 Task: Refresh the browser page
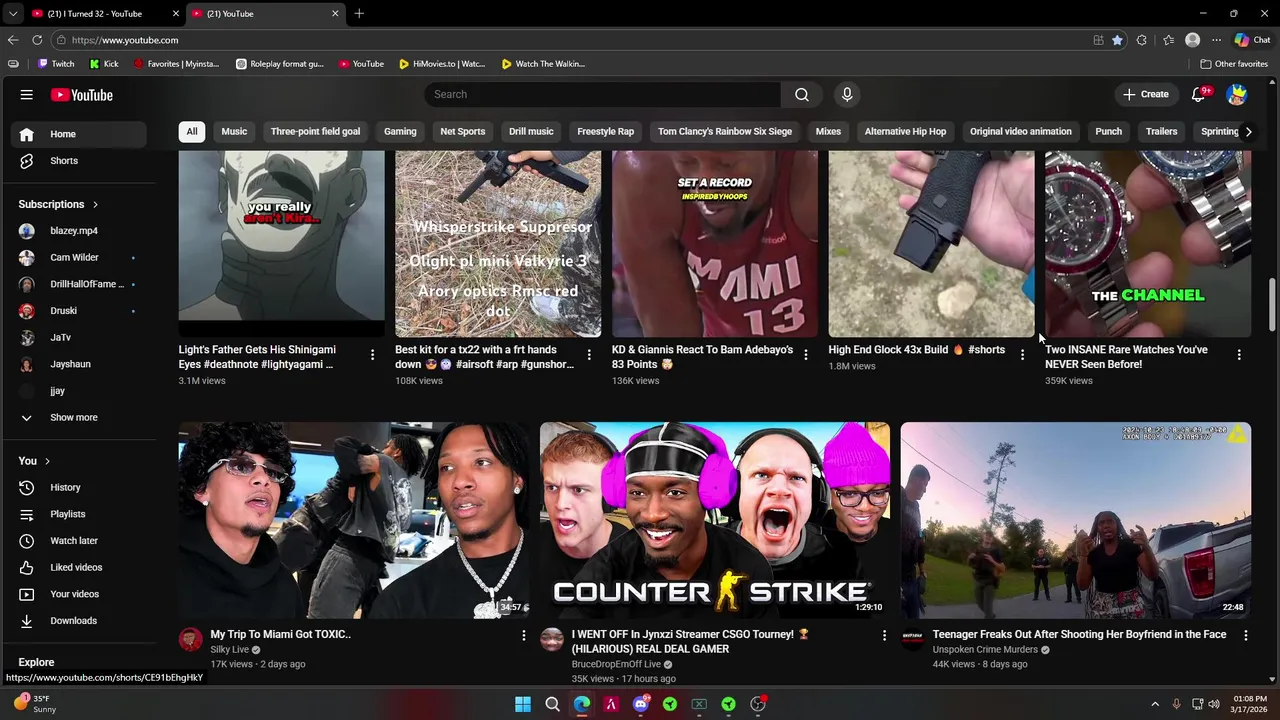pyautogui.click(x=37, y=40)
